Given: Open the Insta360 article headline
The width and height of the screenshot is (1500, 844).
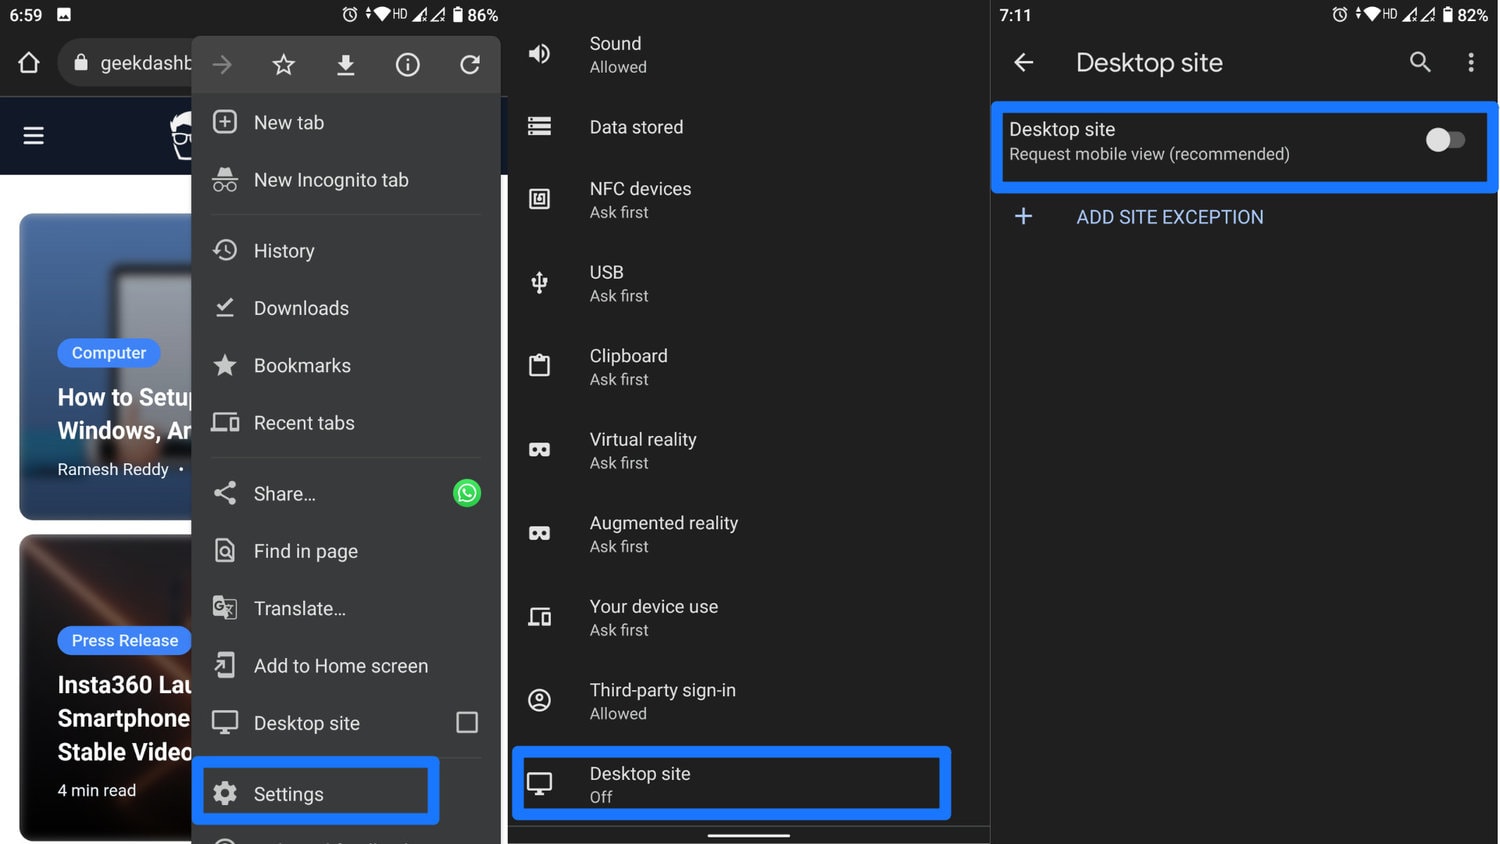Looking at the screenshot, I should pos(124,718).
